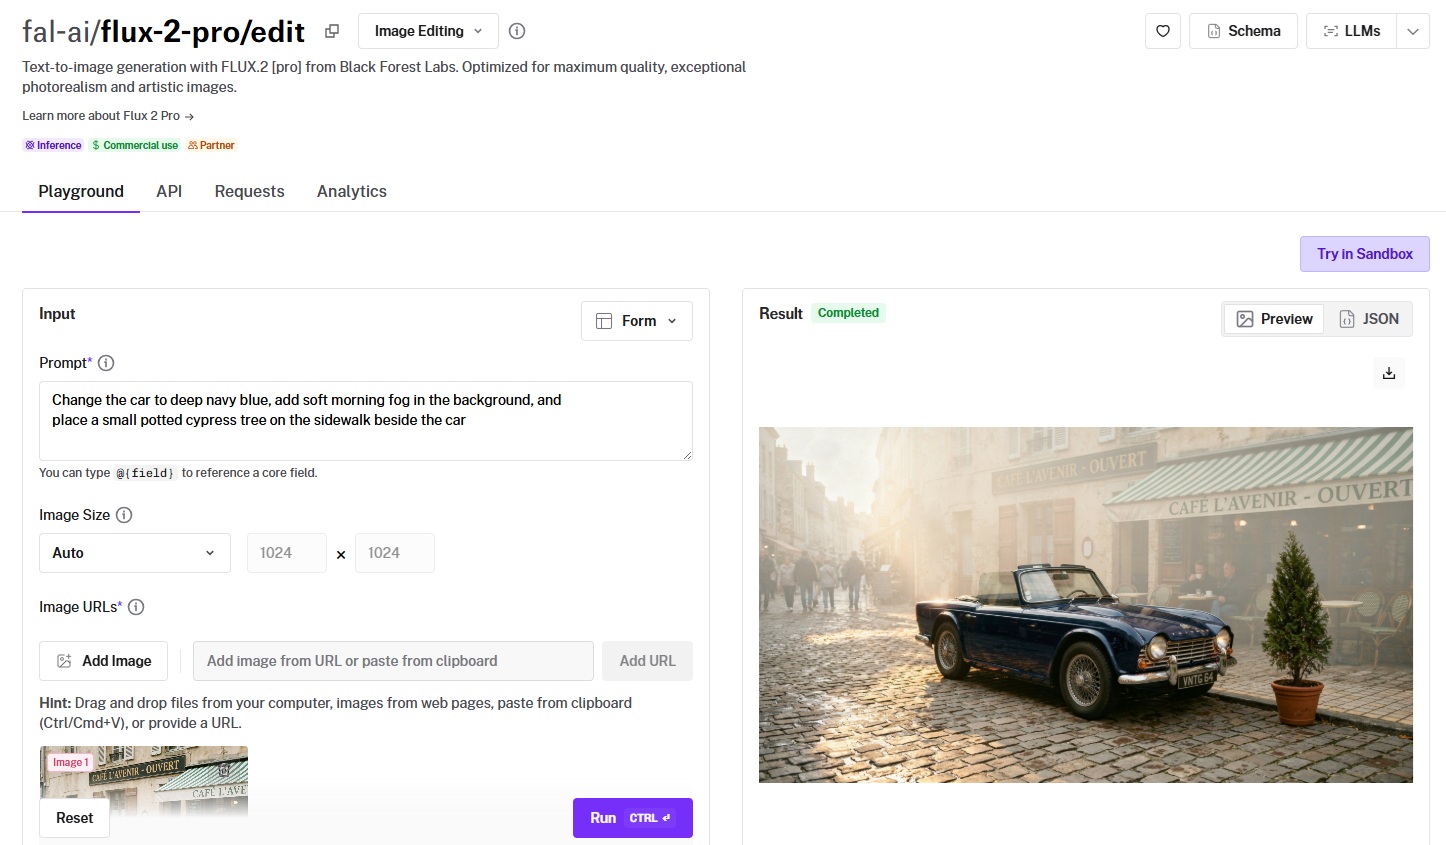Click the Image URLs info icon
Image resolution: width=1446 pixels, height=845 pixels.
136,607
